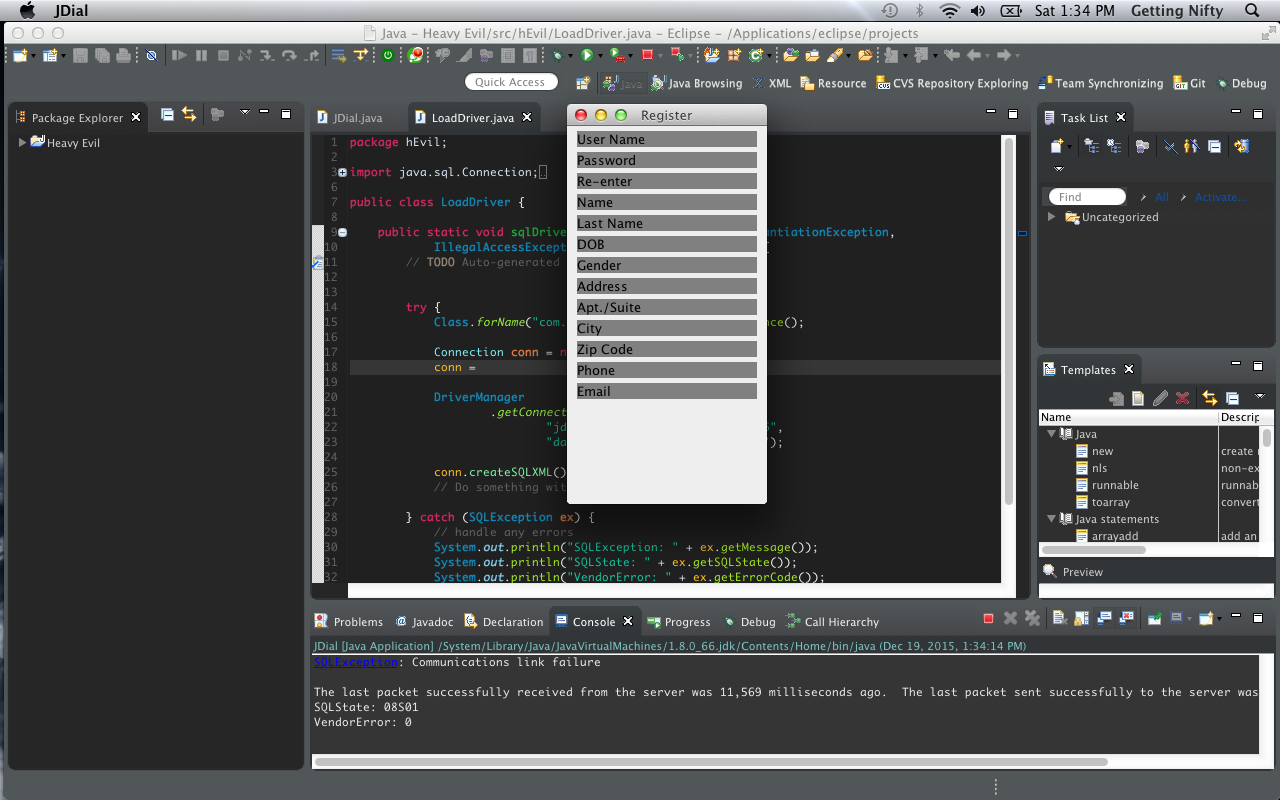Image resolution: width=1280 pixels, height=800 pixels.
Task: Click the New Java Package icon
Action: point(734,55)
